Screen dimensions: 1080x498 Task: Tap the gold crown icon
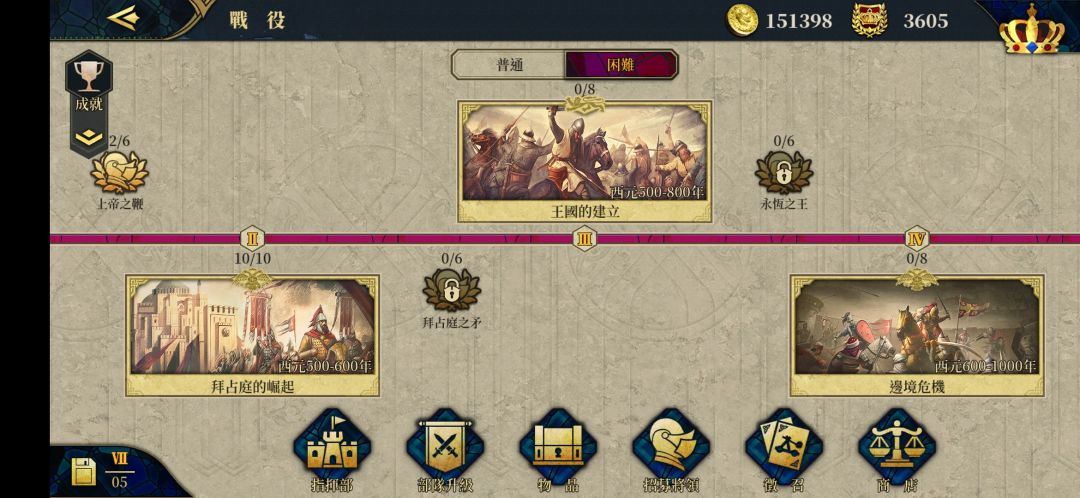[1031, 29]
